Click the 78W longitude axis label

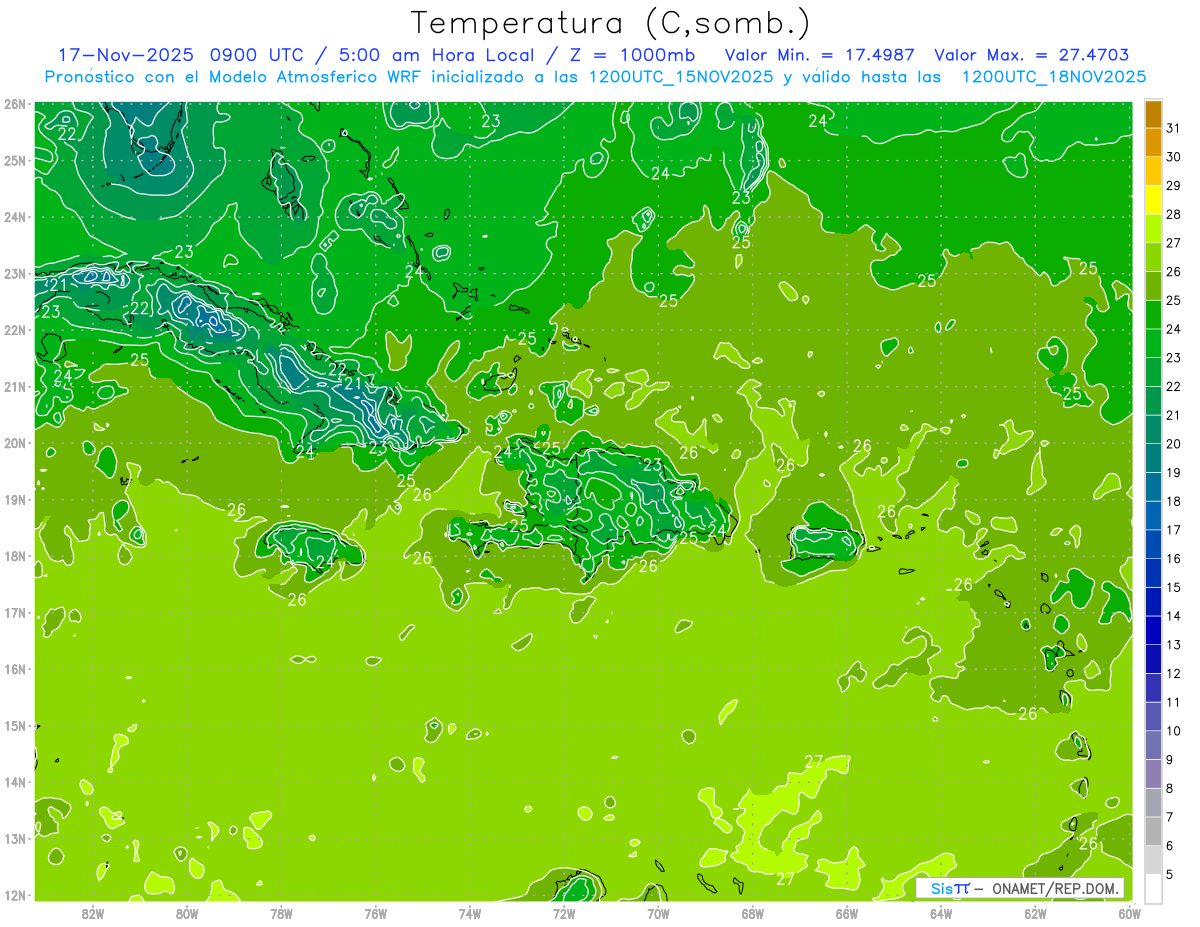click(x=281, y=913)
